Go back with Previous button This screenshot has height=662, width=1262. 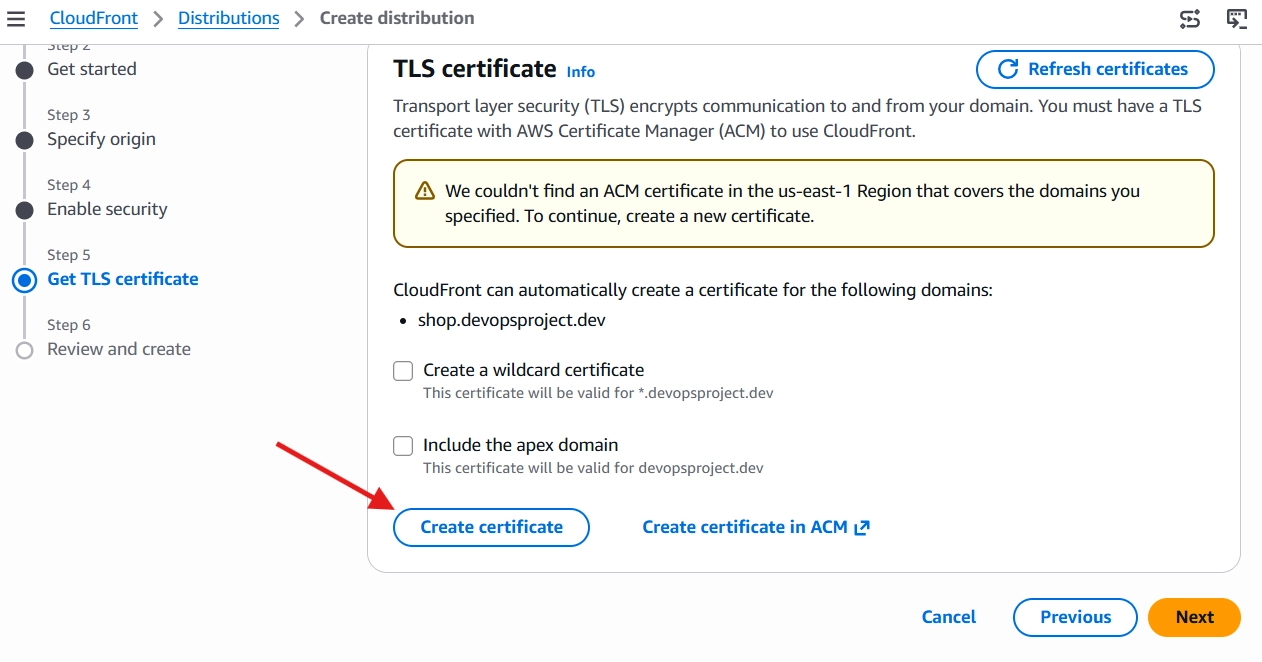[1075, 617]
